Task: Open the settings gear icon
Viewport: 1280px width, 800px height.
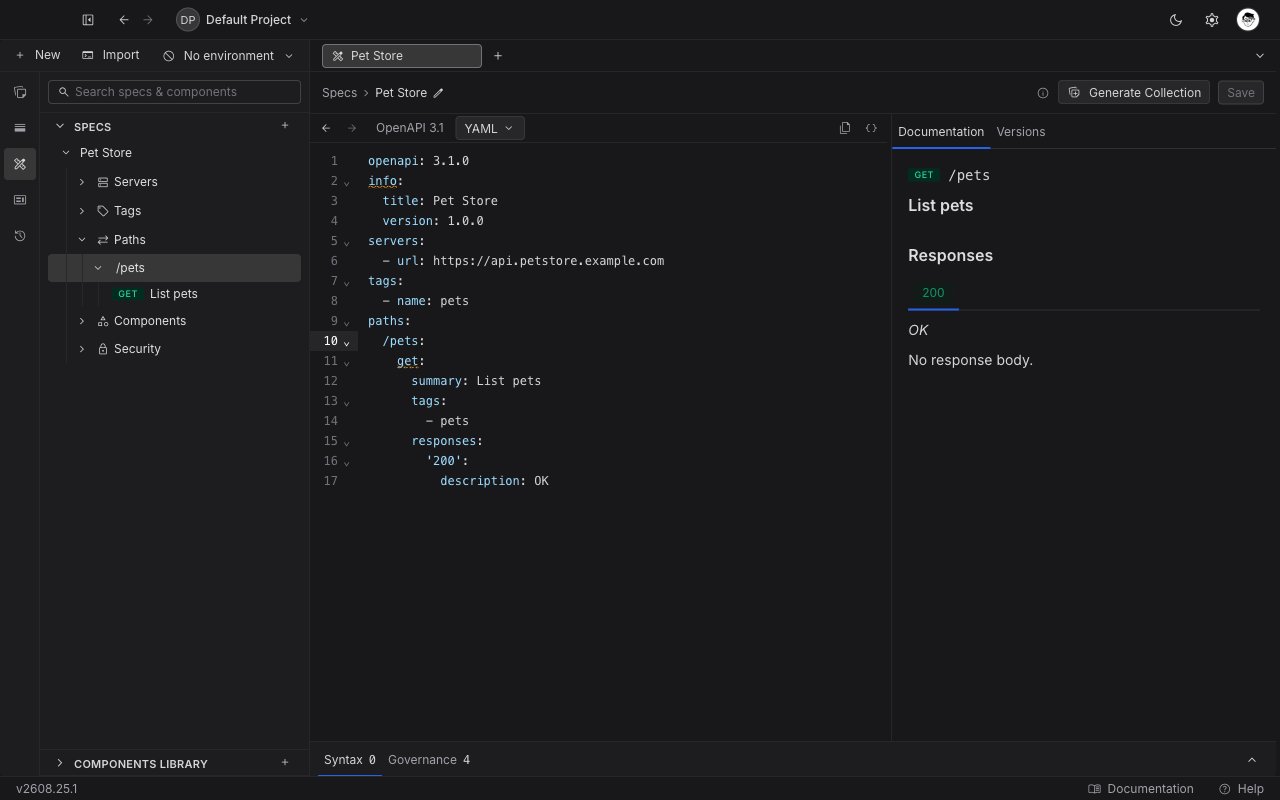Action: coord(1212,20)
